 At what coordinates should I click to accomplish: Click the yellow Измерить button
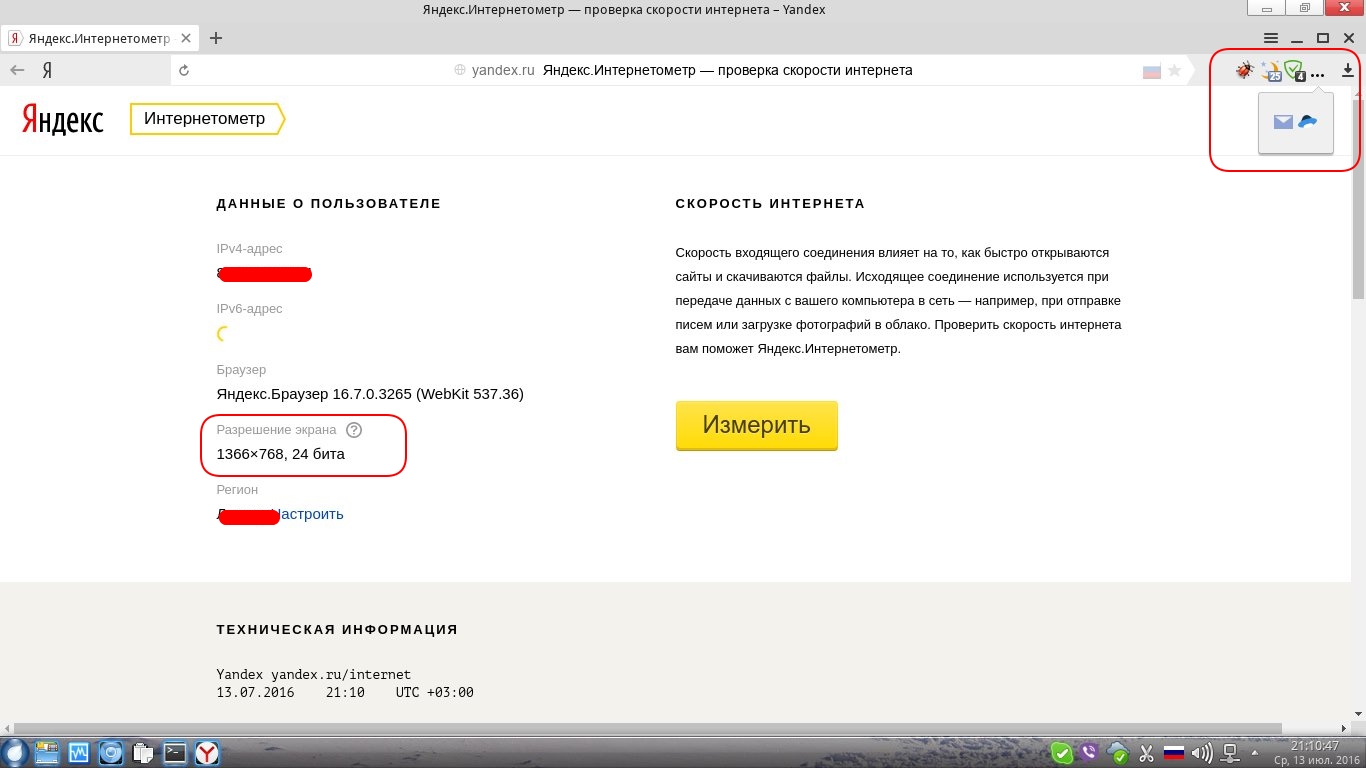(757, 425)
